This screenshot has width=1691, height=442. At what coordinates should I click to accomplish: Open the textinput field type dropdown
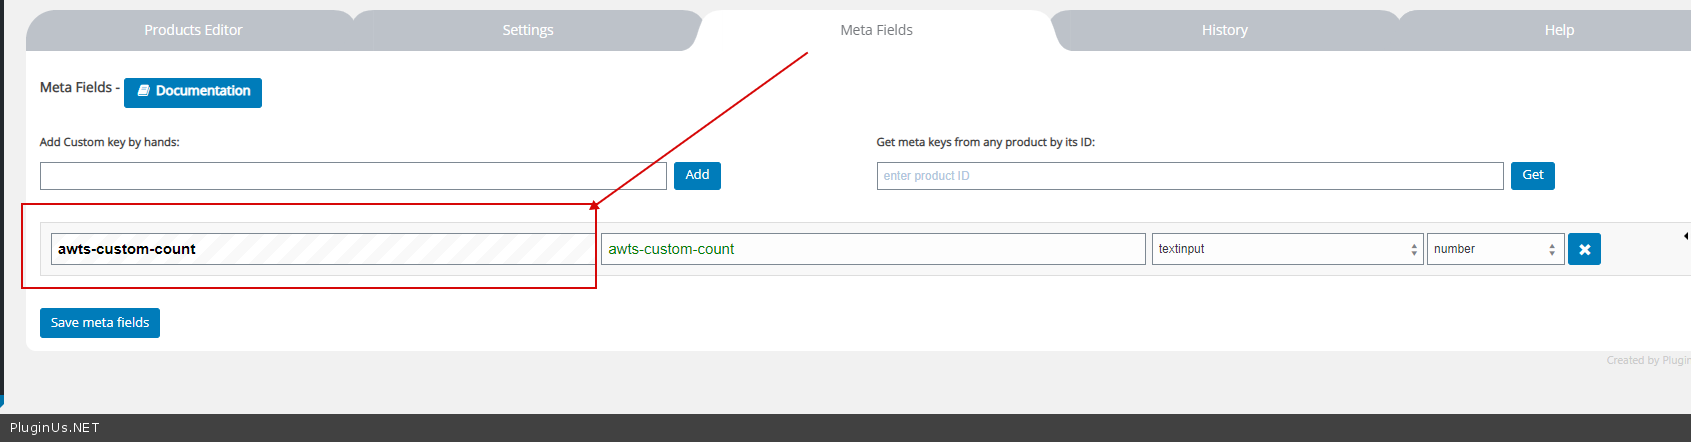tap(1287, 249)
